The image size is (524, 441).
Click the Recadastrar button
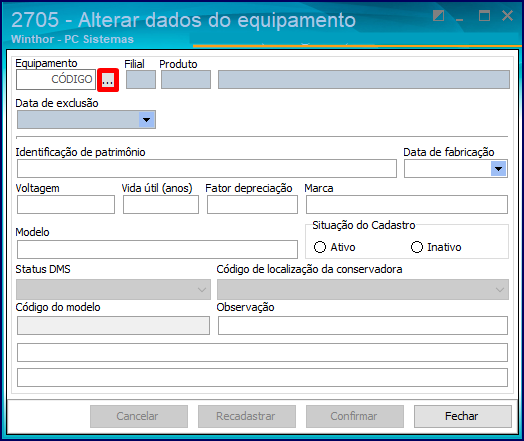point(247,416)
